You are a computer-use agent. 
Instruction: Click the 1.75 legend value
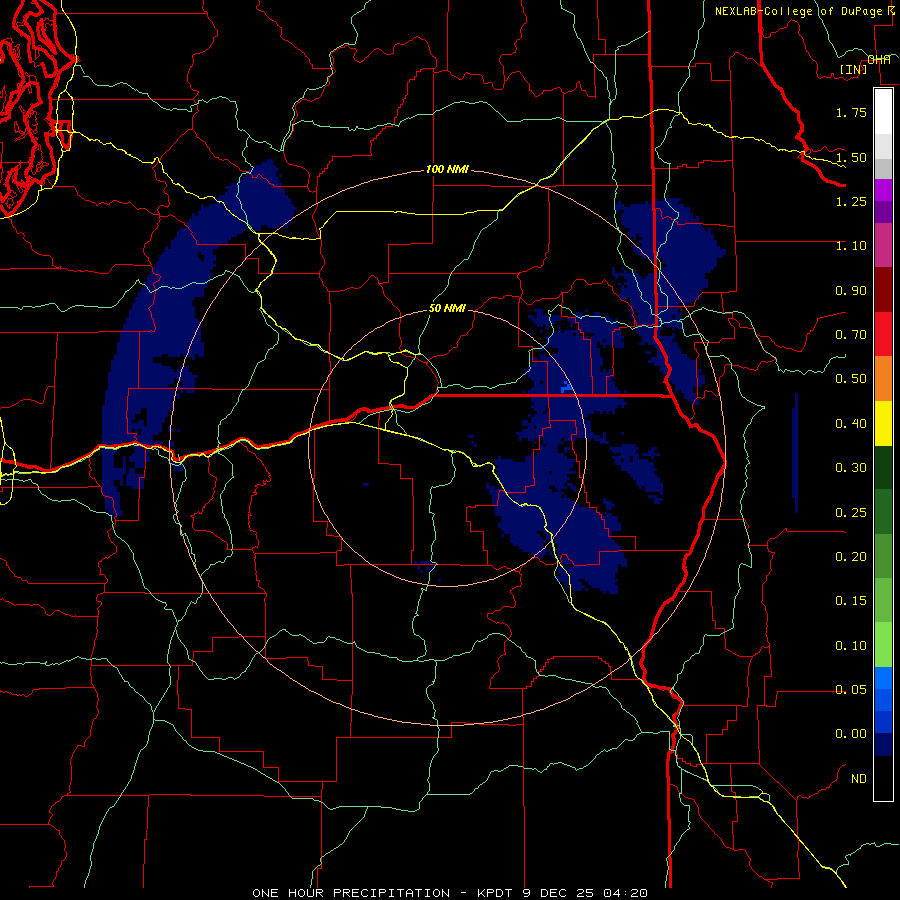[851, 112]
